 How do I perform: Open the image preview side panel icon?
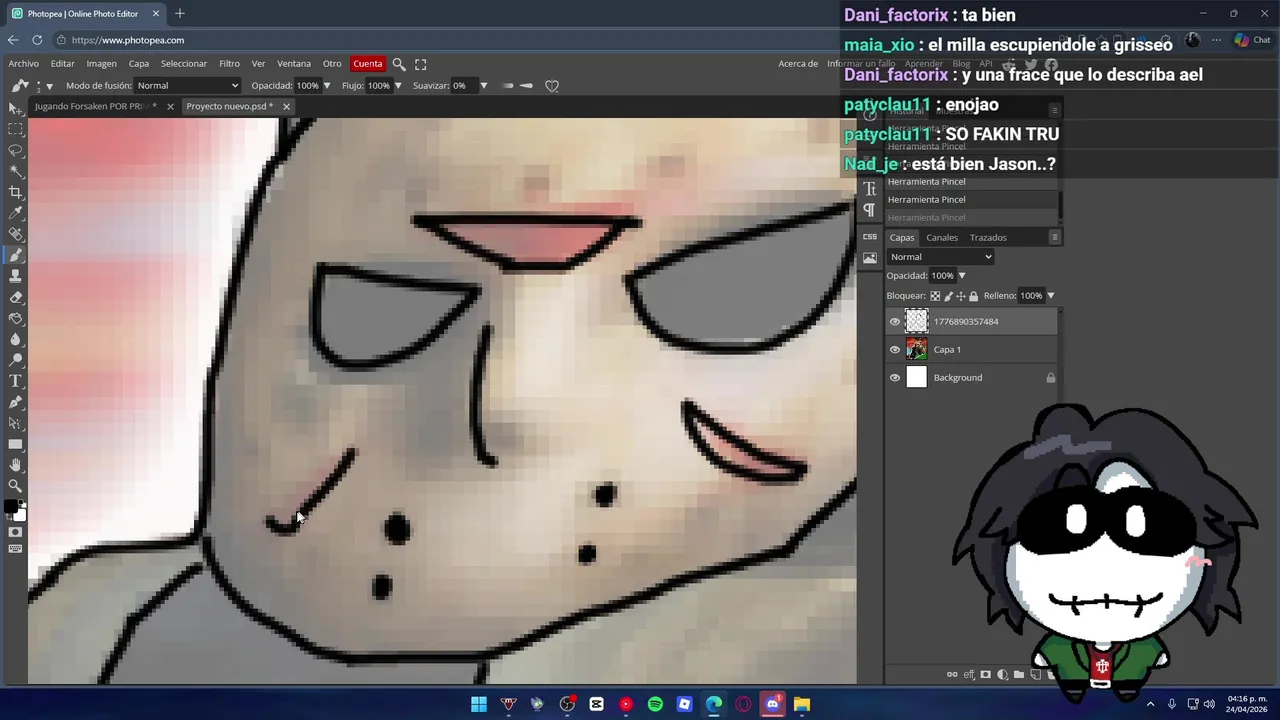[x=869, y=258]
